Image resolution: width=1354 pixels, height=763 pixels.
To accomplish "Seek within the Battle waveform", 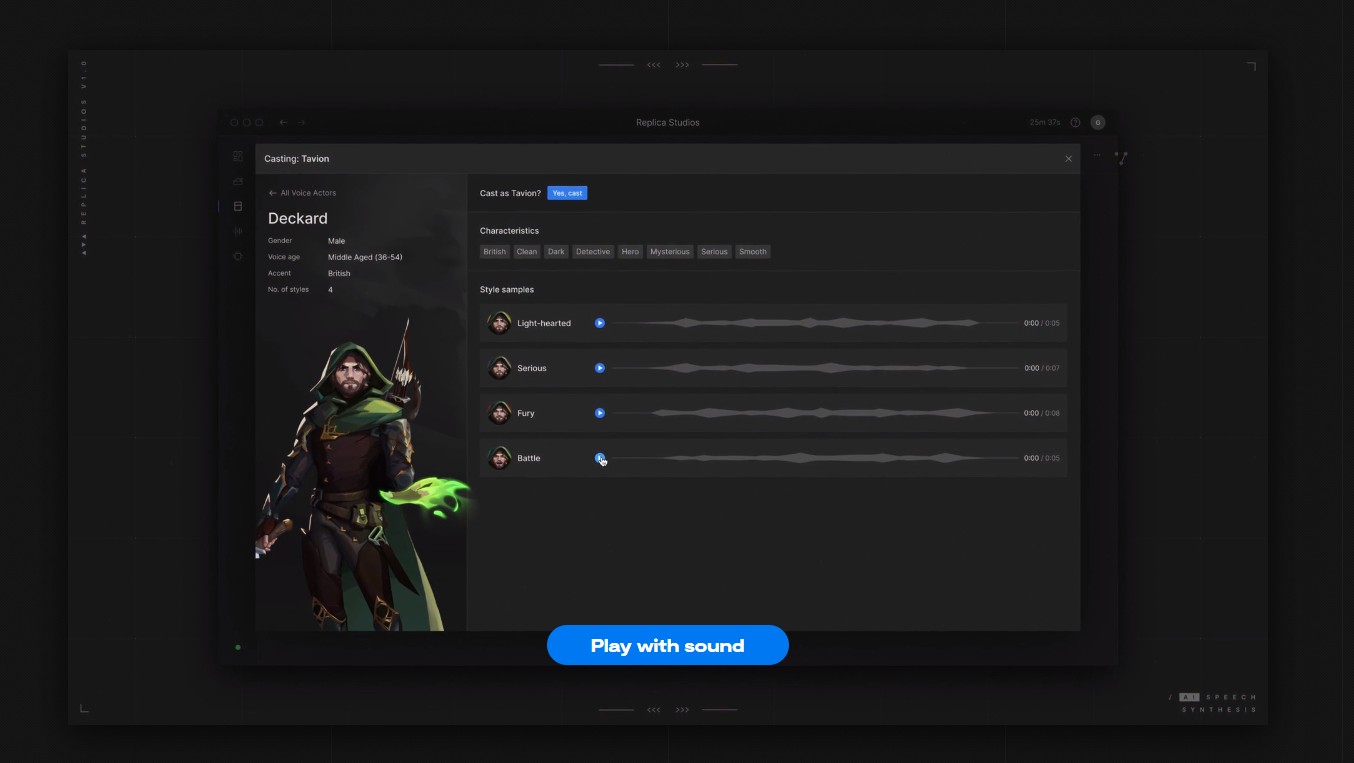I will (815, 458).
